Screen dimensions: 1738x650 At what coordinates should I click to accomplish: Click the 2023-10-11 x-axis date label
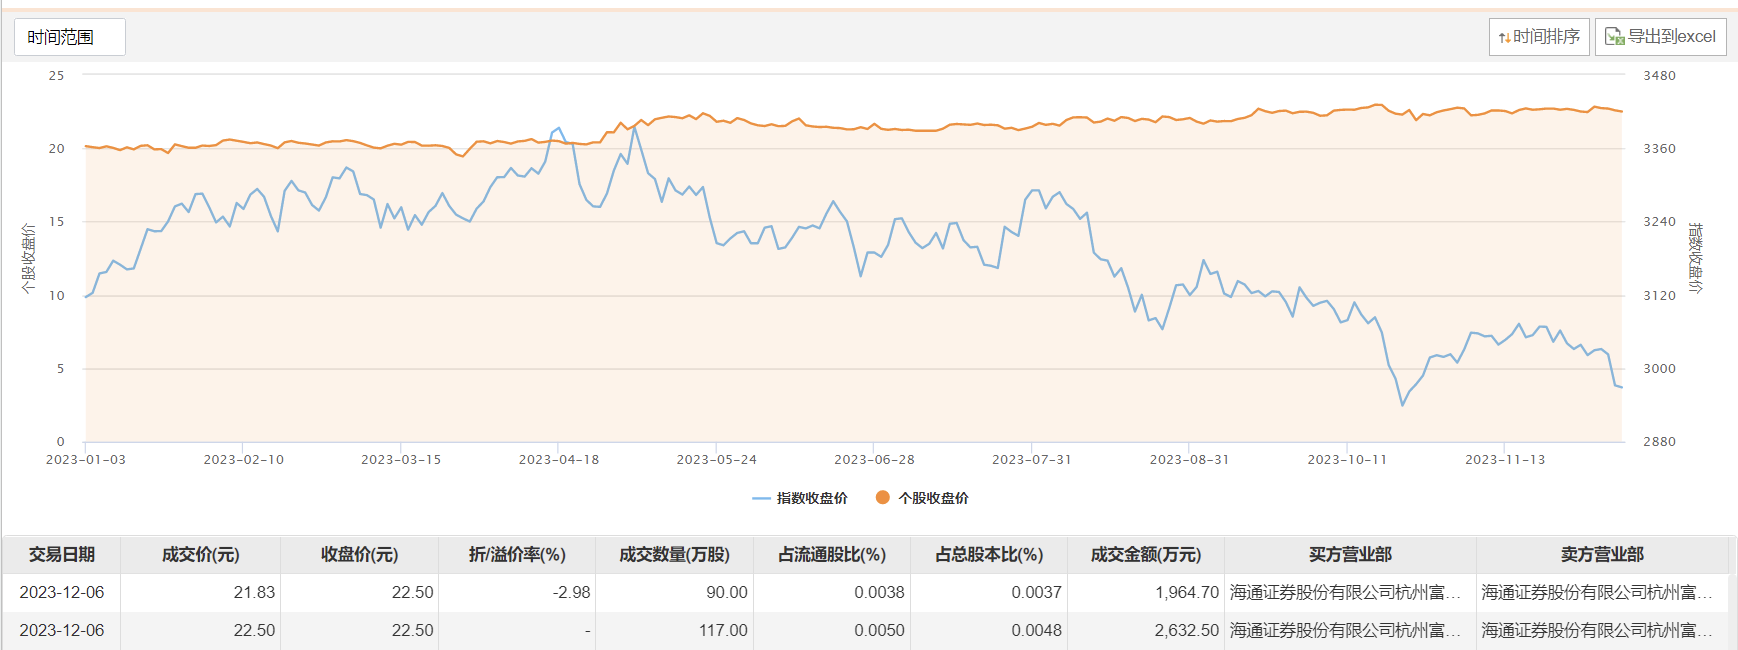click(1347, 460)
